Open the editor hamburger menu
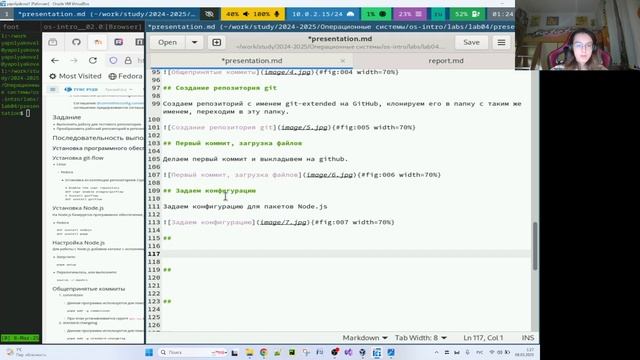 point(501,42)
